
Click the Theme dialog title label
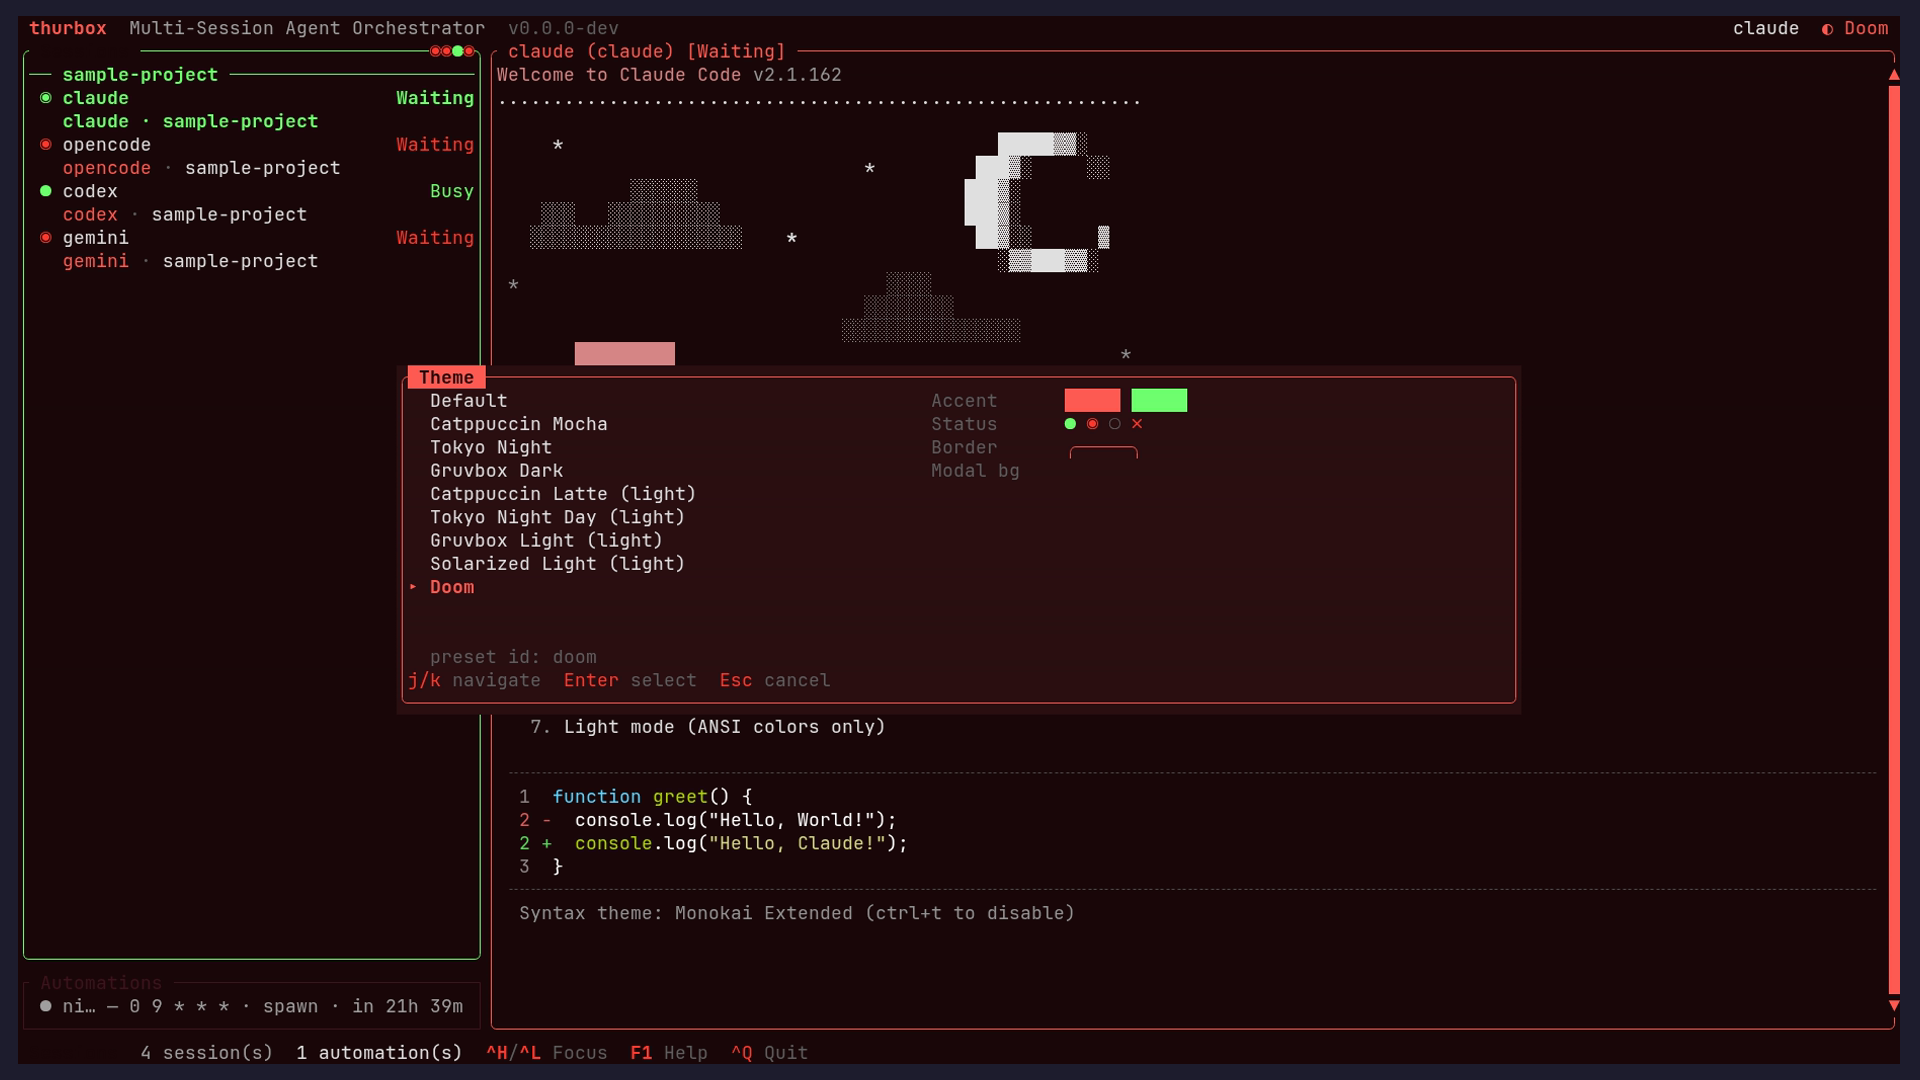(x=446, y=377)
